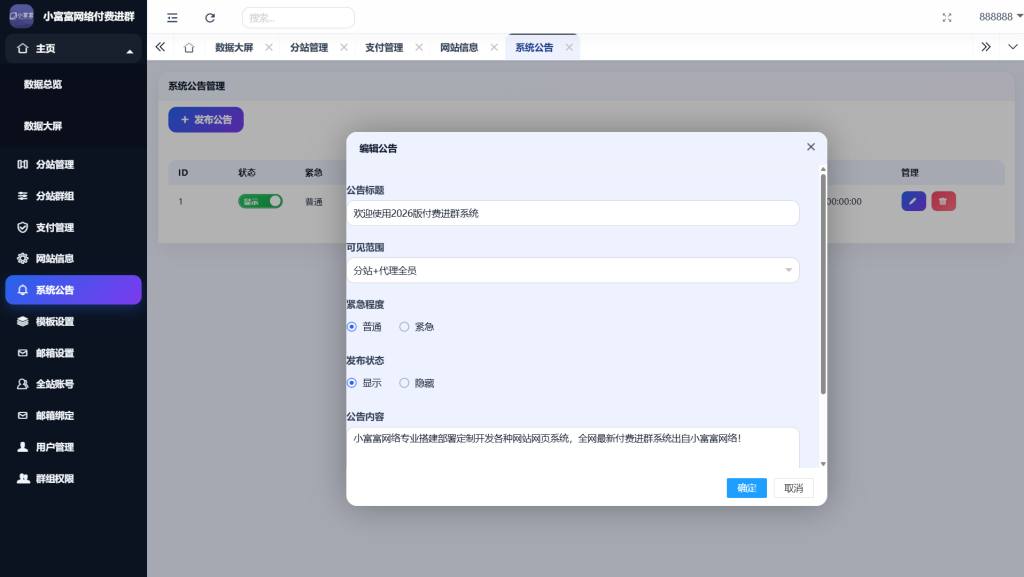Switch to 分站管理 tab

click(x=309, y=47)
